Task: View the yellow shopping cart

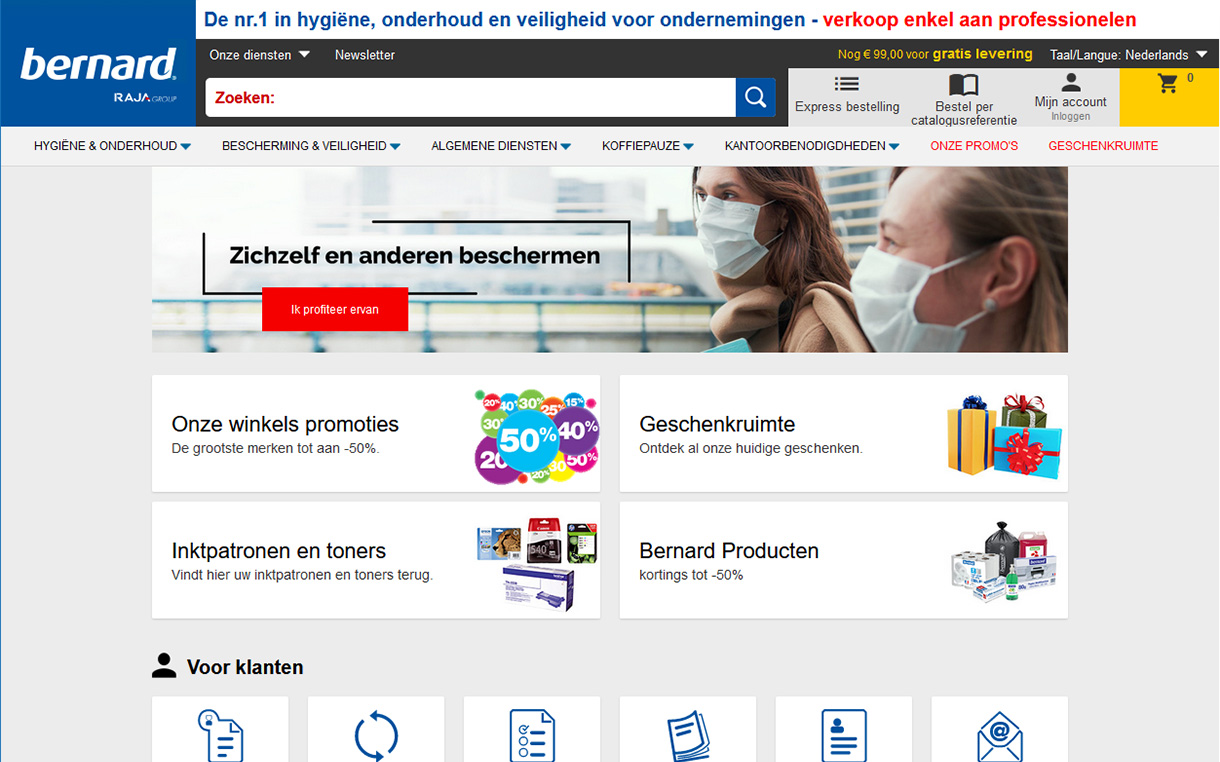Action: pyautogui.click(x=1168, y=85)
